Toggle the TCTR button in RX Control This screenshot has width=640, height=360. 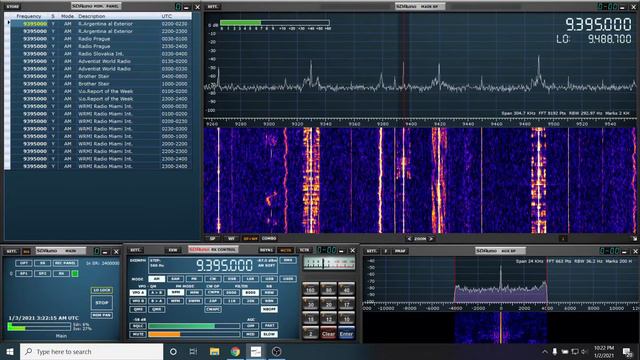[304, 250]
